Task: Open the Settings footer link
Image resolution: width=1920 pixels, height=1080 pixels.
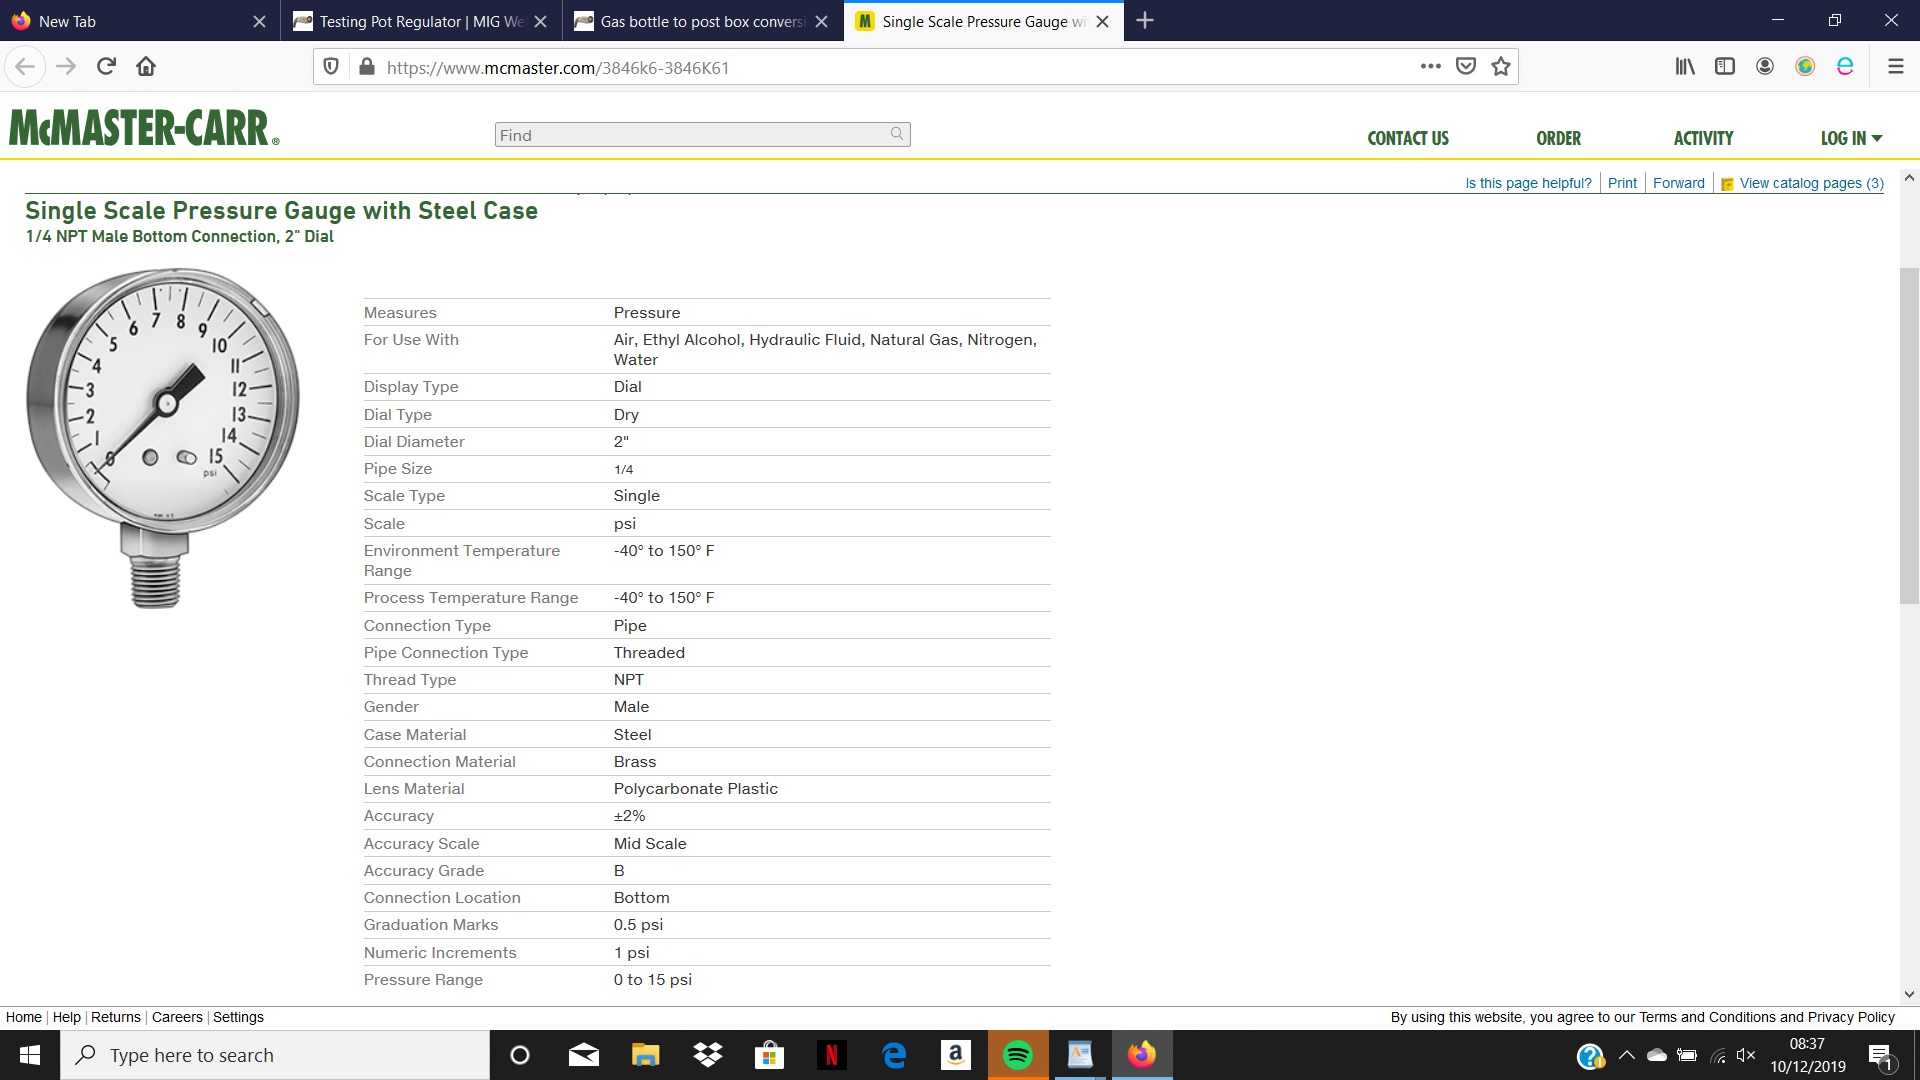Action: pyautogui.click(x=238, y=1017)
